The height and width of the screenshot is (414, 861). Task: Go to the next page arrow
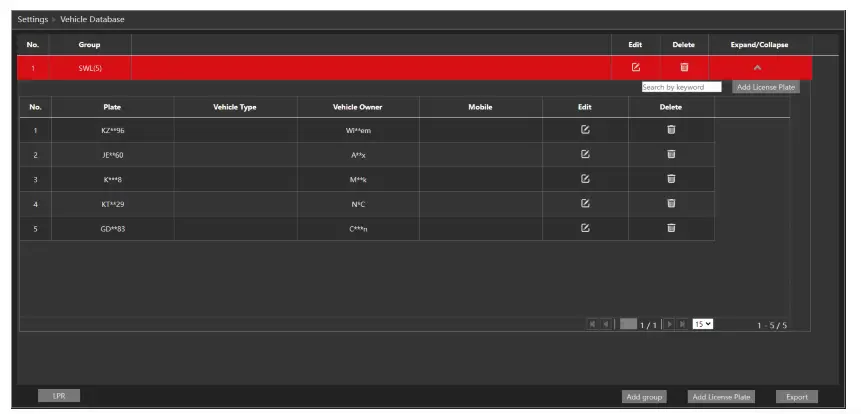click(x=670, y=324)
